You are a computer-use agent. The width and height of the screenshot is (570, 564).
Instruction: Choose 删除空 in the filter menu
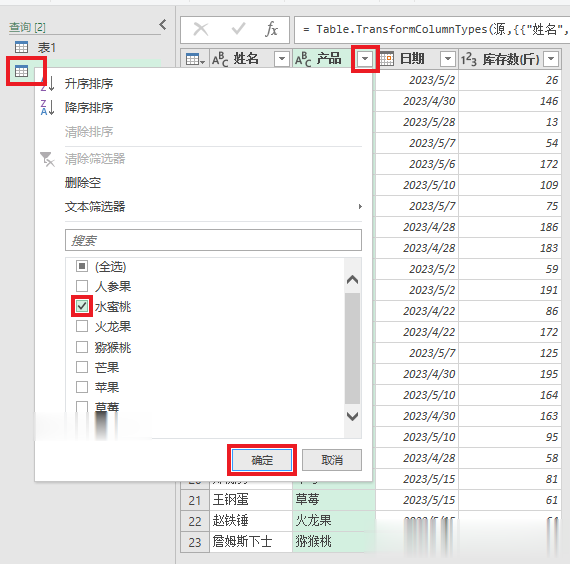(83, 183)
